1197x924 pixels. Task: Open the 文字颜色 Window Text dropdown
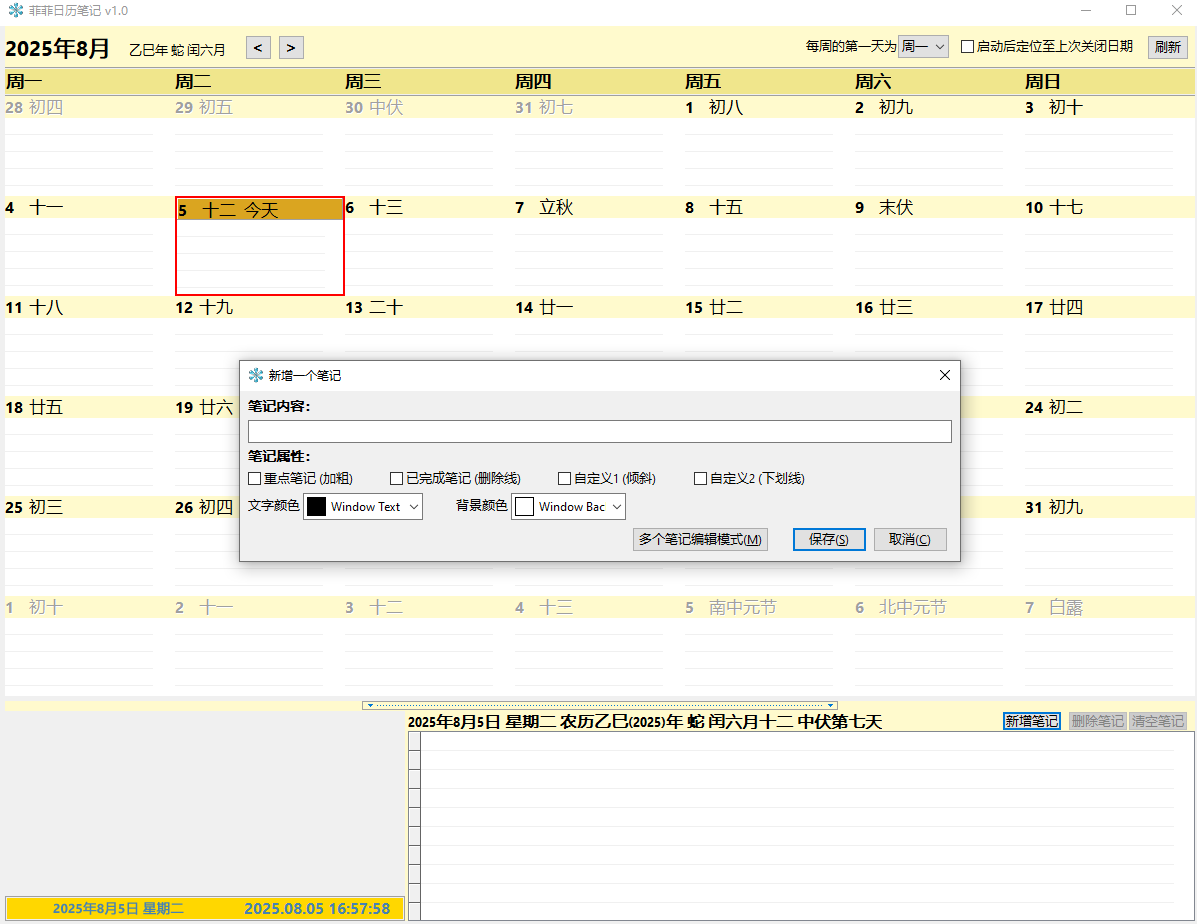coord(363,507)
